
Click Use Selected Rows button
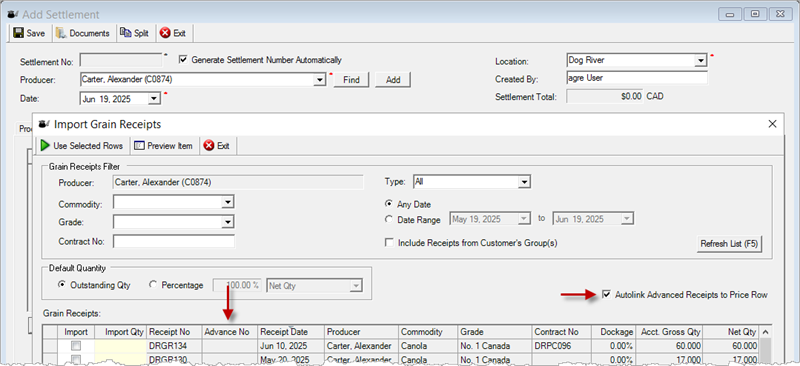82,146
